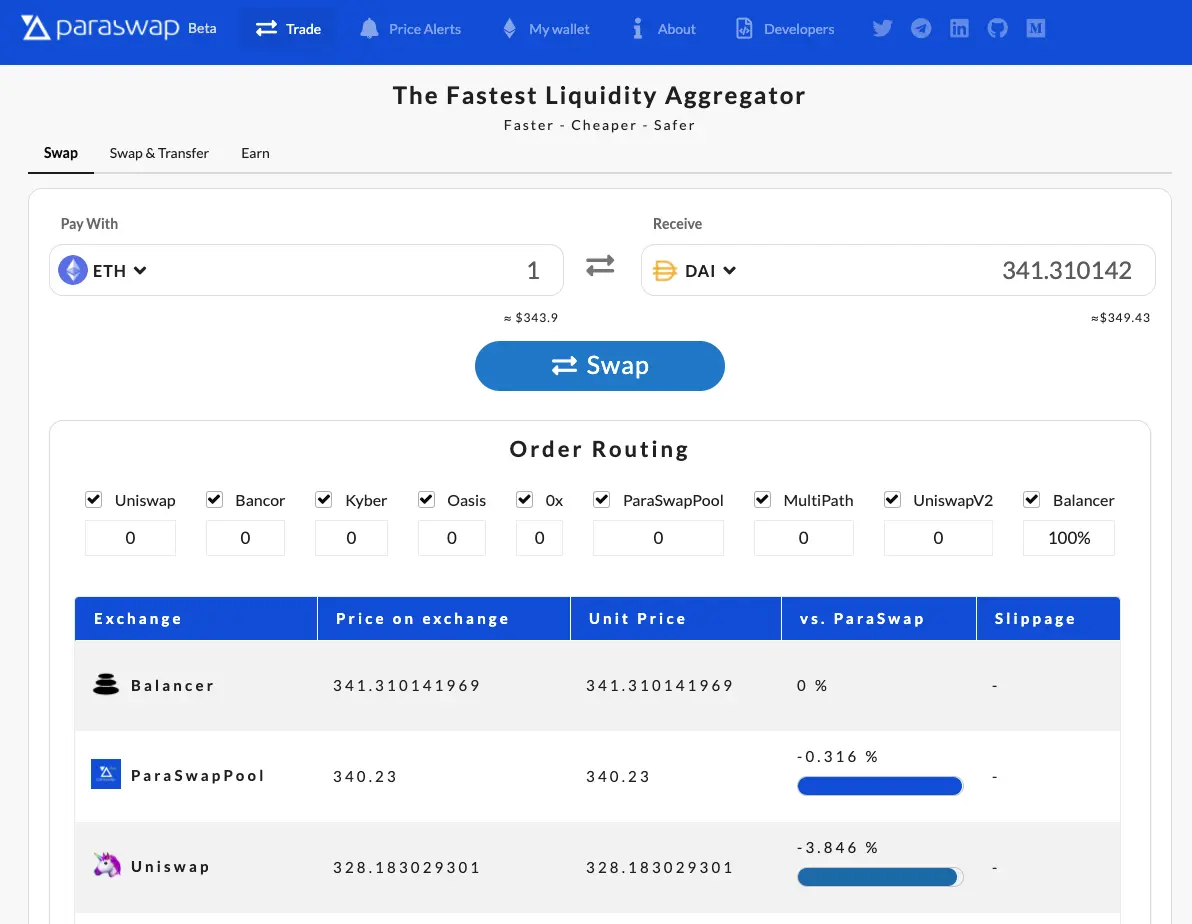Open the ETH token dropdown
The height and width of the screenshot is (924, 1192).
[119, 271]
